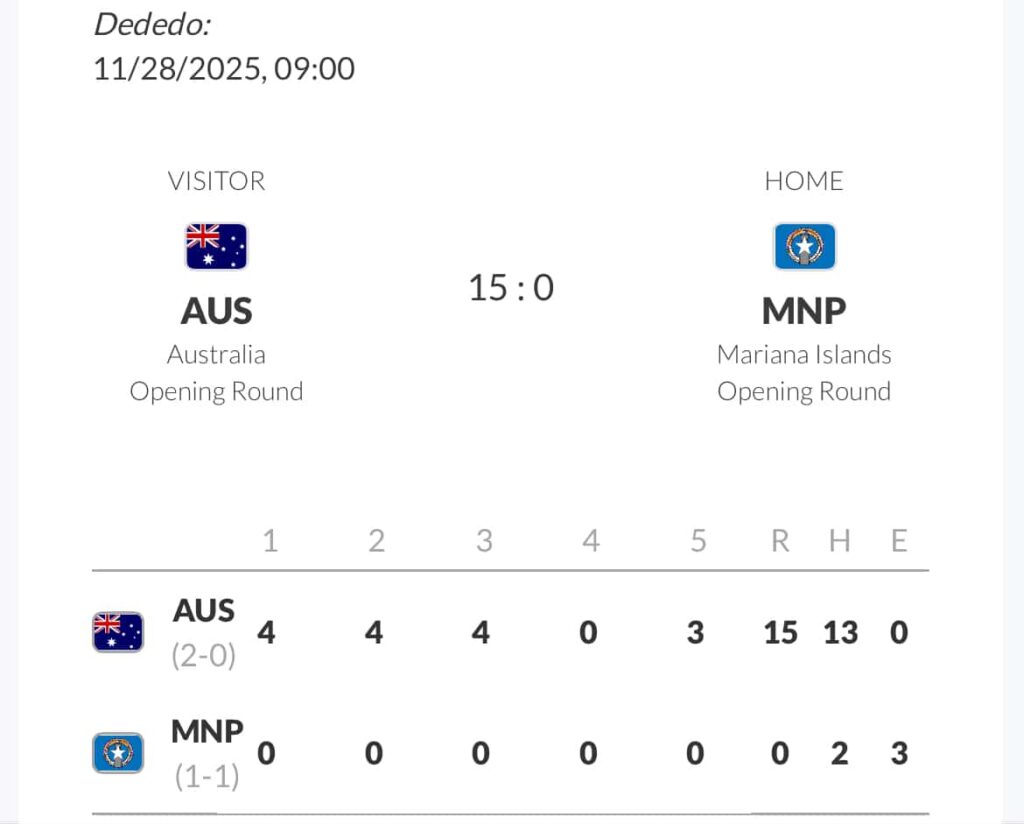
Task: Click the Mariana Islands full team name
Action: tap(804, 355)
